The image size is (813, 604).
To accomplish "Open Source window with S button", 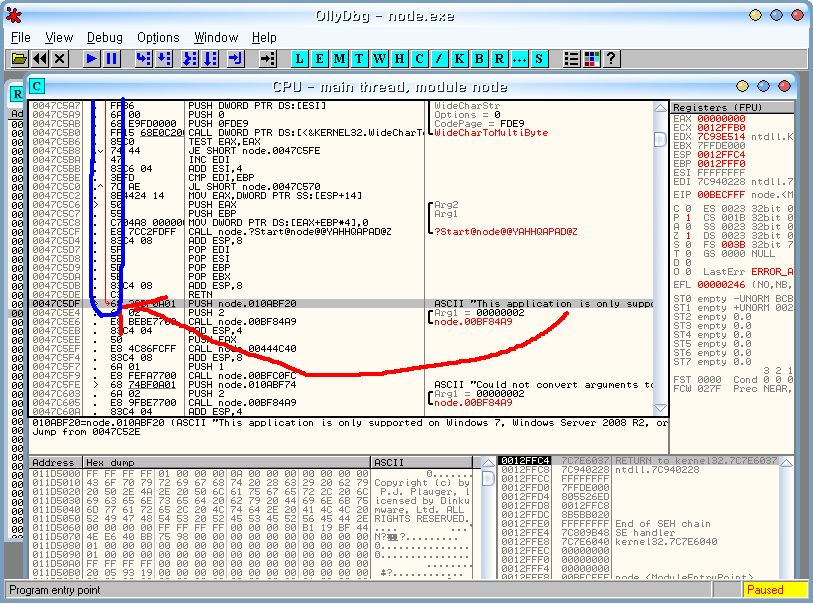I will [x=539, y=59].
